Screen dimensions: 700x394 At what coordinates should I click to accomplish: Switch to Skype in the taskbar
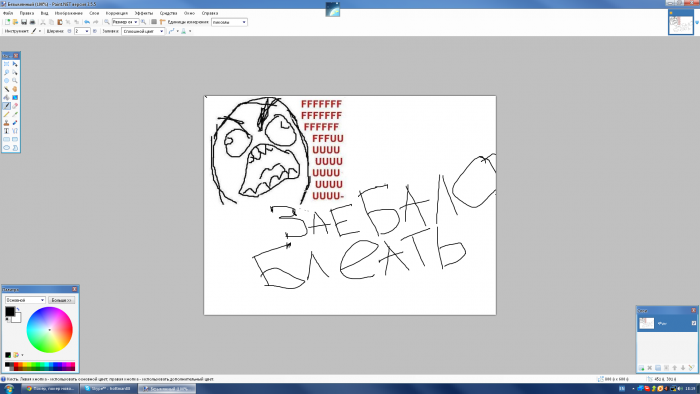[x=108, y=389]
